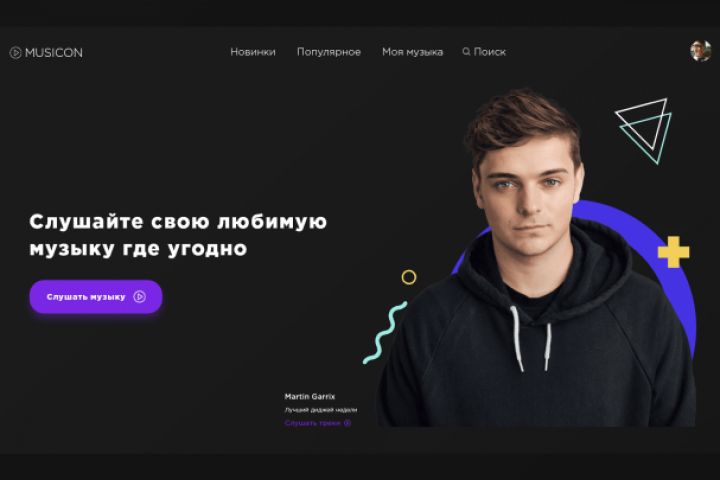Click the teal squiggle decoration
Viewport: 720px width, 480px height.
[x=385, y=333]
